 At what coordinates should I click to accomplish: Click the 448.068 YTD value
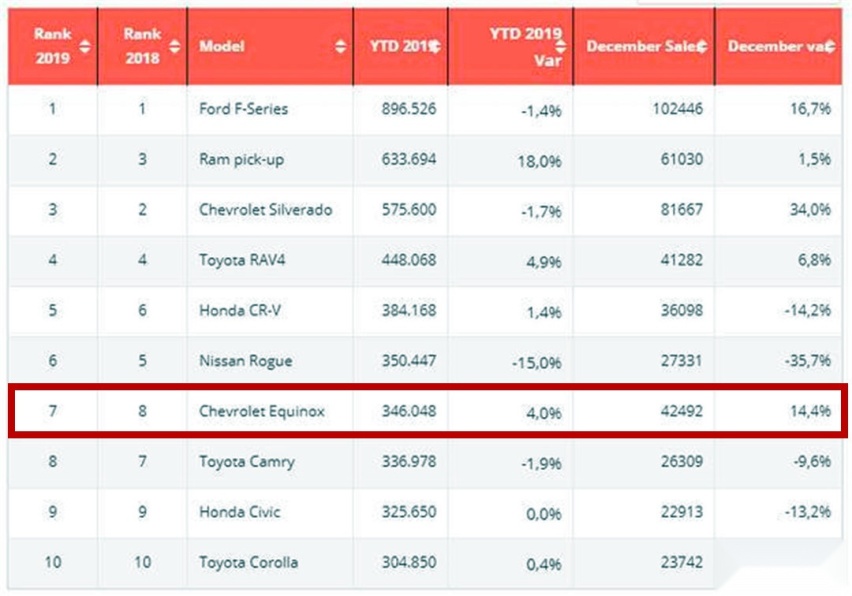[x=409, y=260]
